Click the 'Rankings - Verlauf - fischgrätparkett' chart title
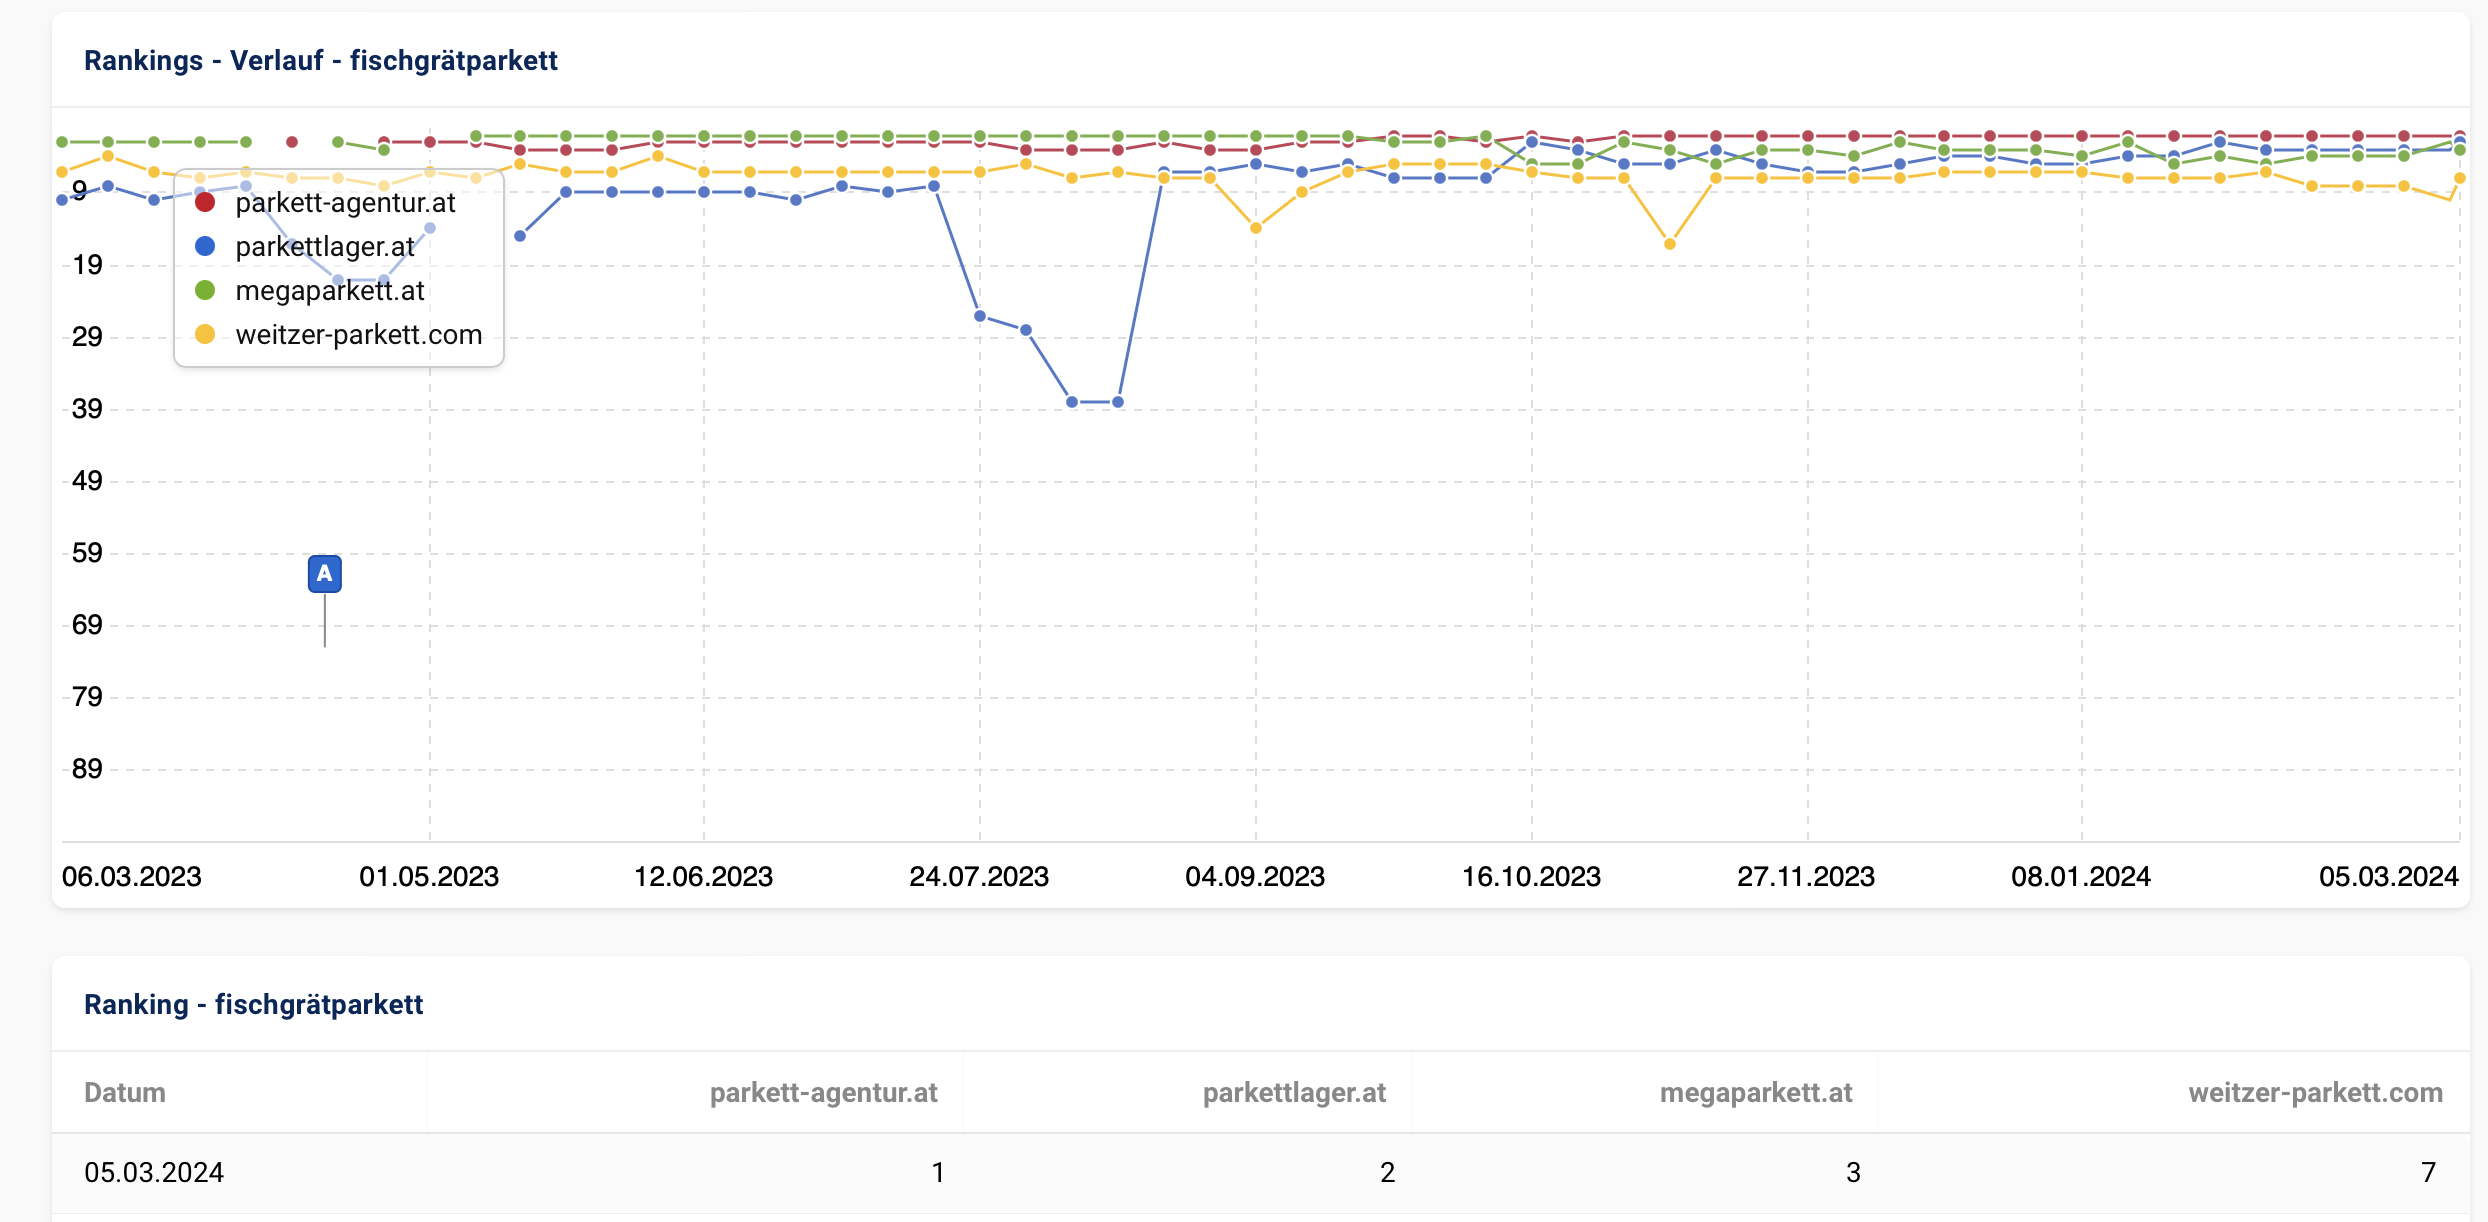 (x=320, y=61)
